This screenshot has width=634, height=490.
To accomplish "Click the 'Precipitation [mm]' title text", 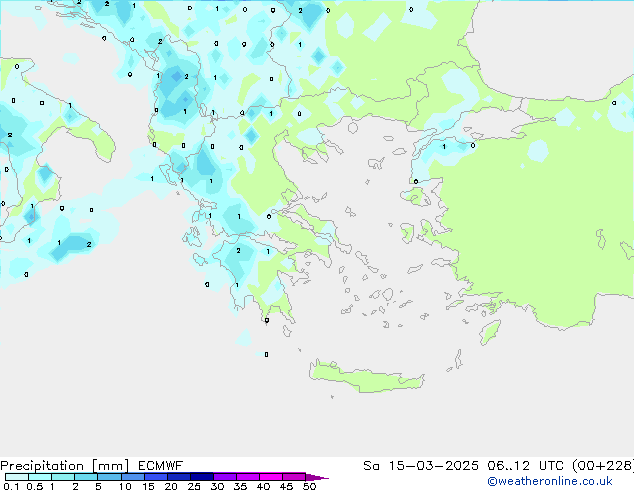I will 65,466.
